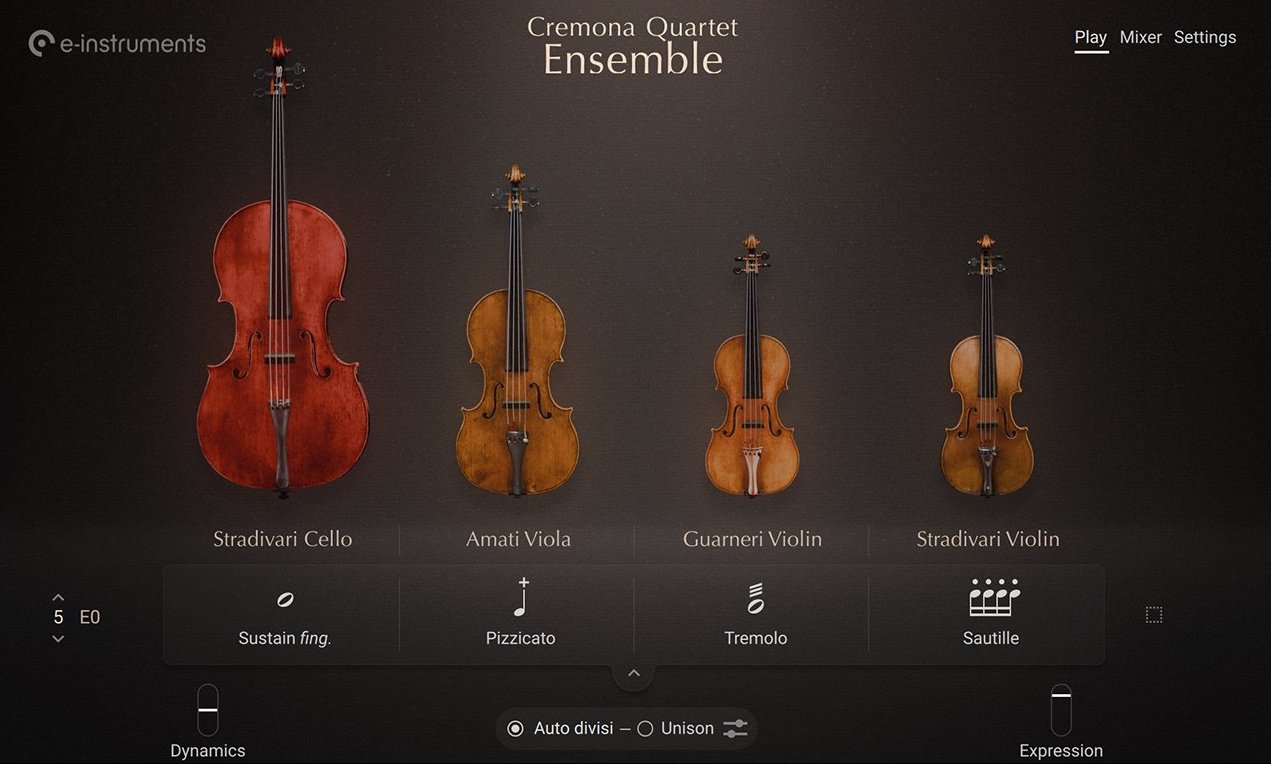Image resolution: width=1271 pixels, height=764 pixels.
Task: Click the Guarneri Violin label
Action: (x=752, y=539)
